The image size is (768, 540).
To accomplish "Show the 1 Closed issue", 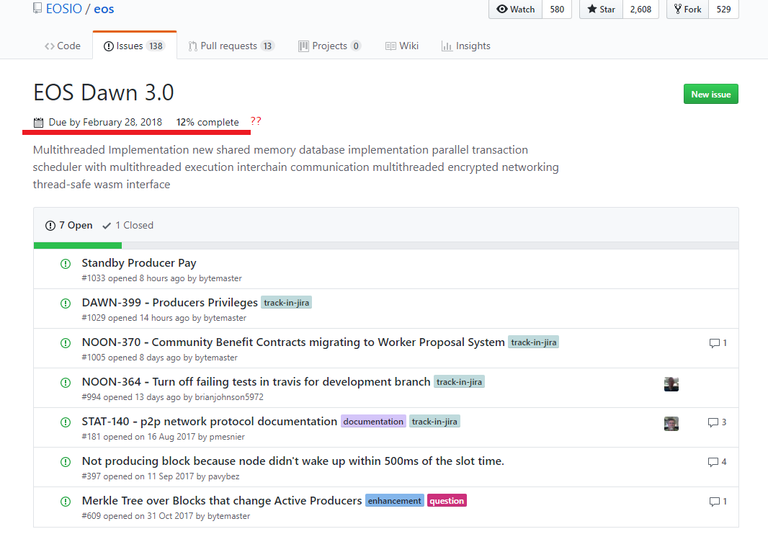I will (x=128, y=226).
